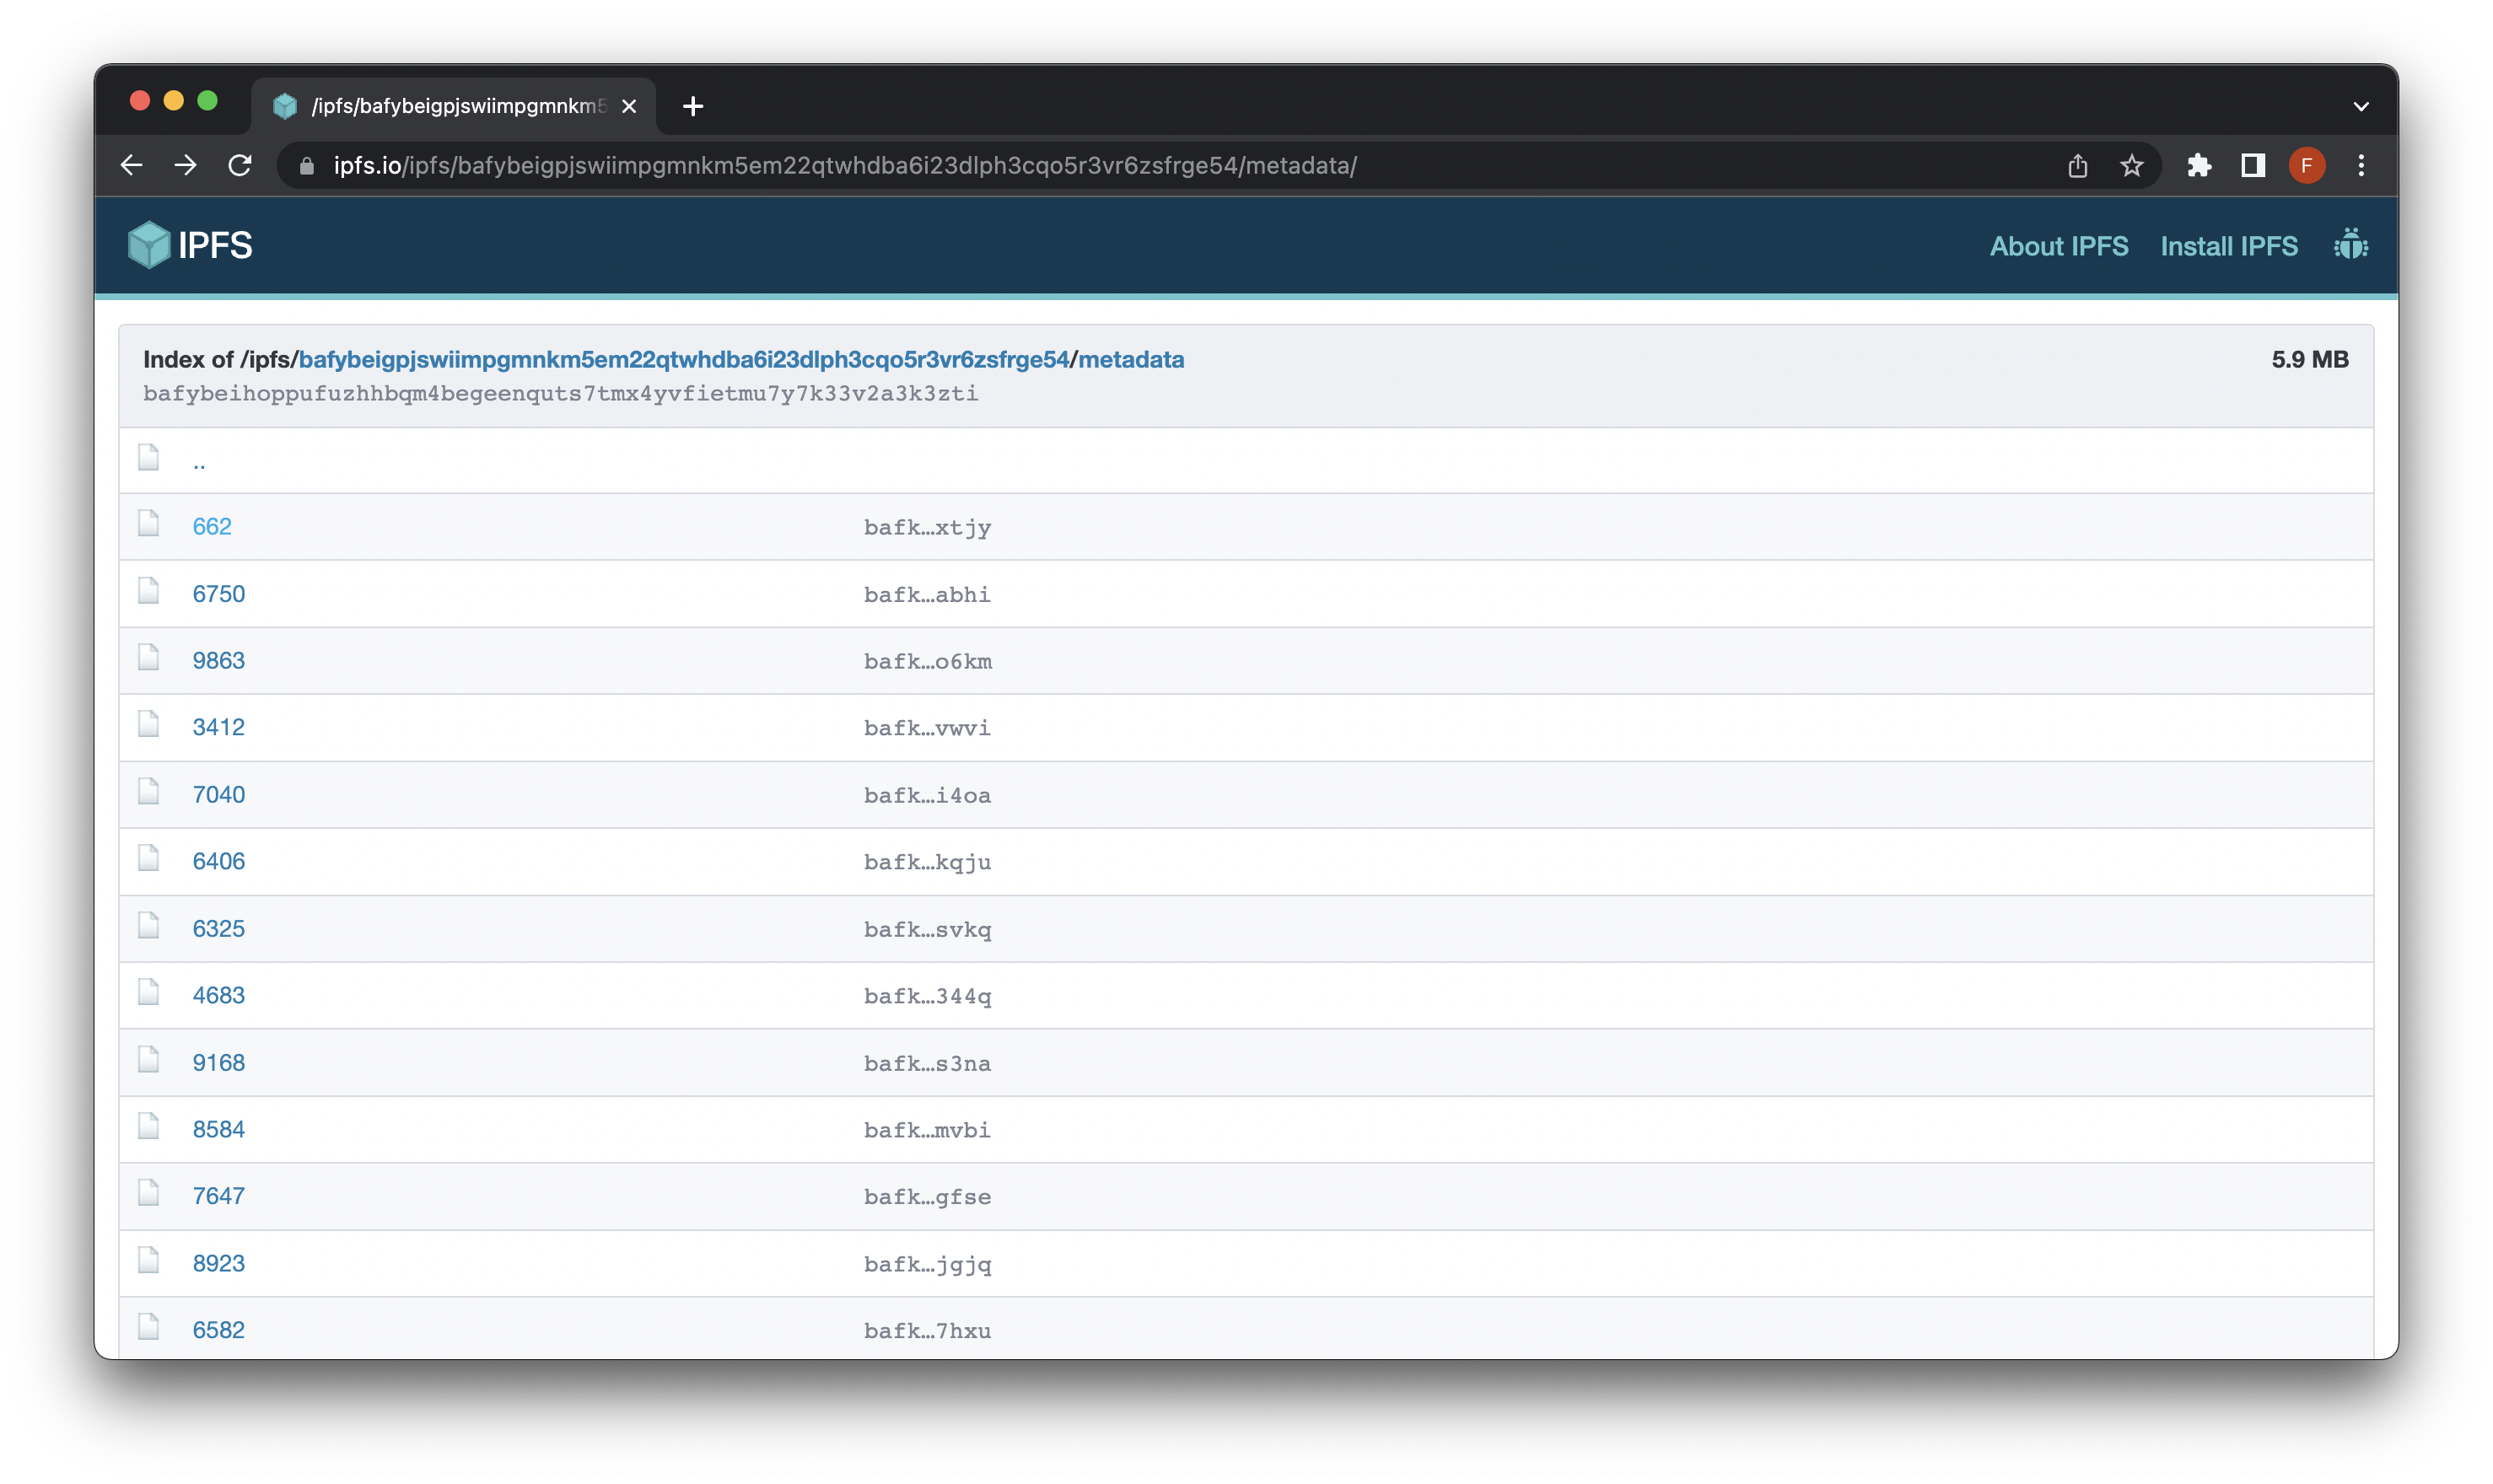This screenshot has width=2493, height=1484.
Task: Click the bafk…abhi hash for 6750
Action: coord(927,595)
